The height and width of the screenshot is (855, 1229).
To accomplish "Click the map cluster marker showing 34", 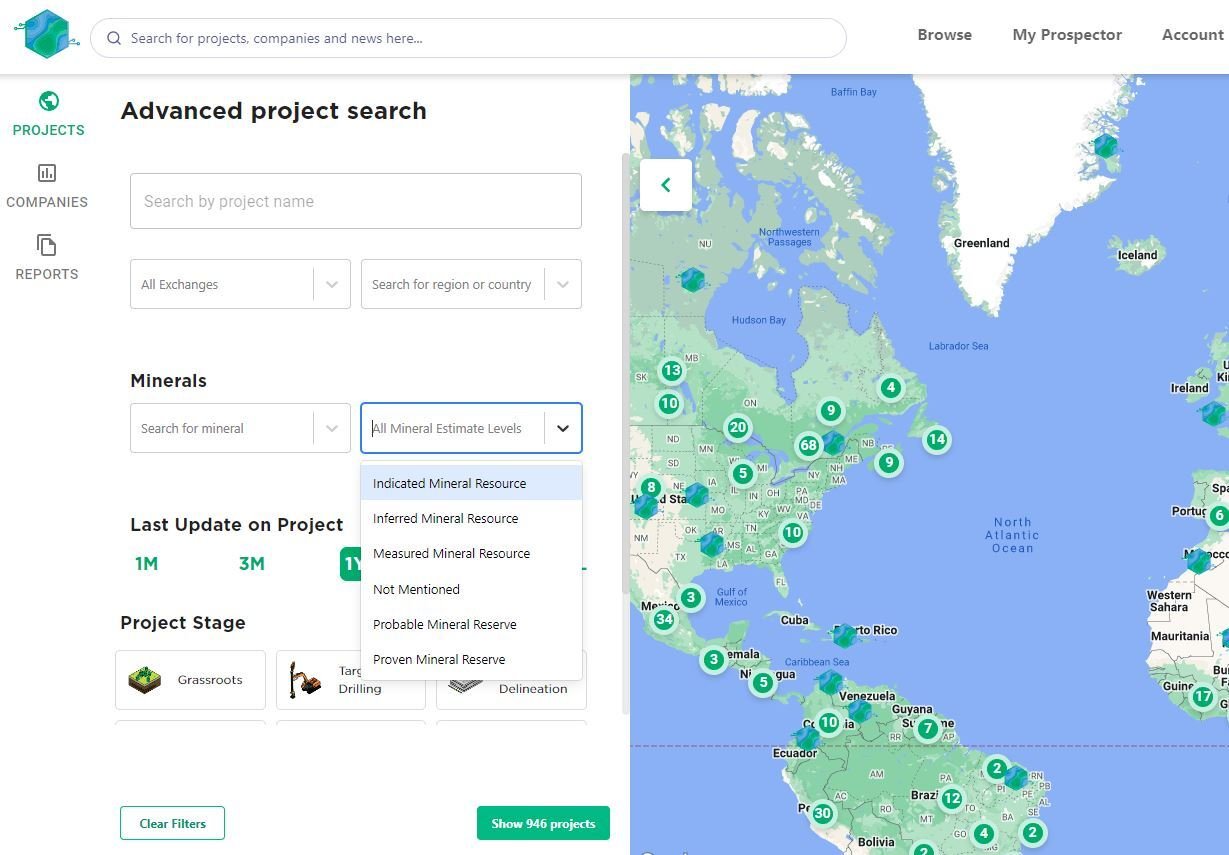I will pyautogui.click(x=663, y=619).
